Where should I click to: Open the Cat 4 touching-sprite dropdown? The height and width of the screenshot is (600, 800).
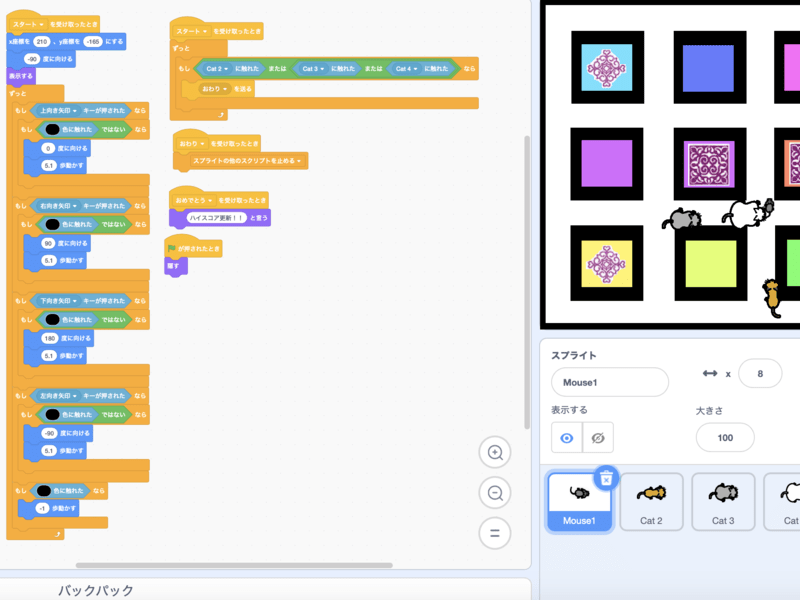tap(406, 69)
